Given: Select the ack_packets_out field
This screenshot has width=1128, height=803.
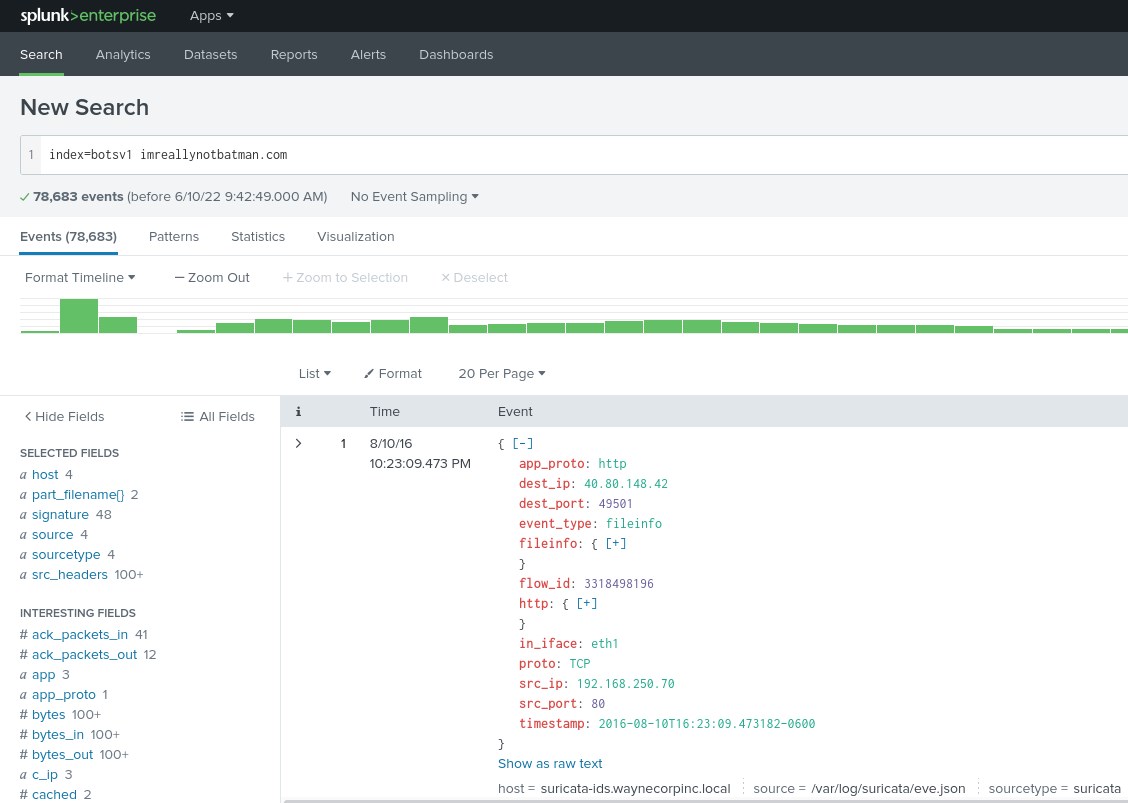Looking at the screenshot, I should [x=84, y=655].
